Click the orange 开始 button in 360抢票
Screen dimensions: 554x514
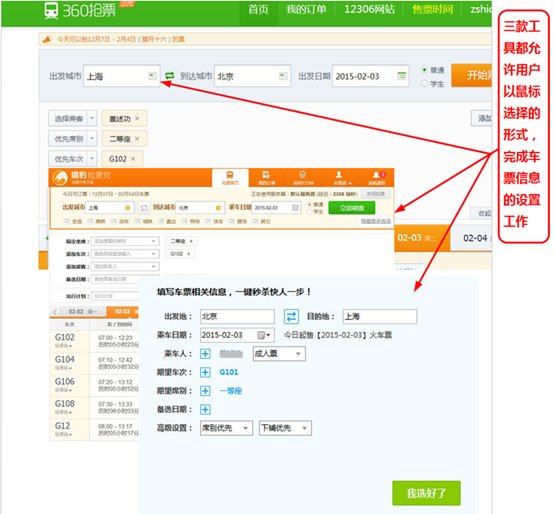tap(471, 75)
